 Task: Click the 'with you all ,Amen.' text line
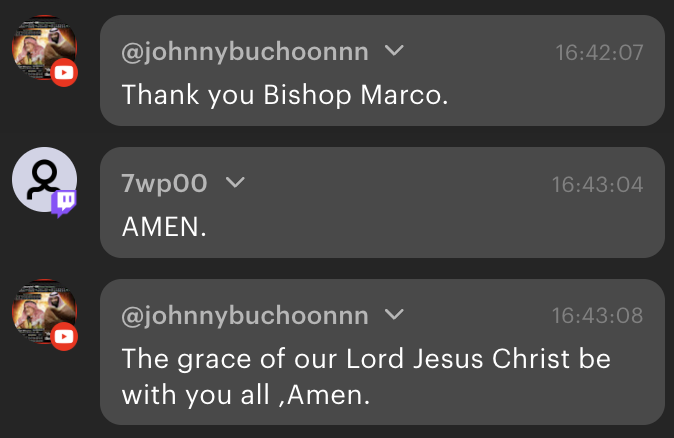point(246,395)
